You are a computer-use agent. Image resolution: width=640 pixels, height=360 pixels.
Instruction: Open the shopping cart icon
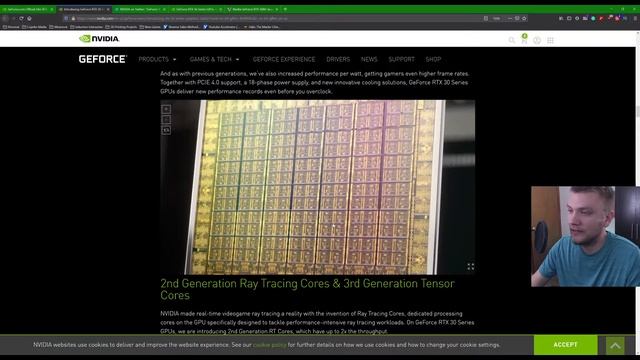[x=524, y=39]
